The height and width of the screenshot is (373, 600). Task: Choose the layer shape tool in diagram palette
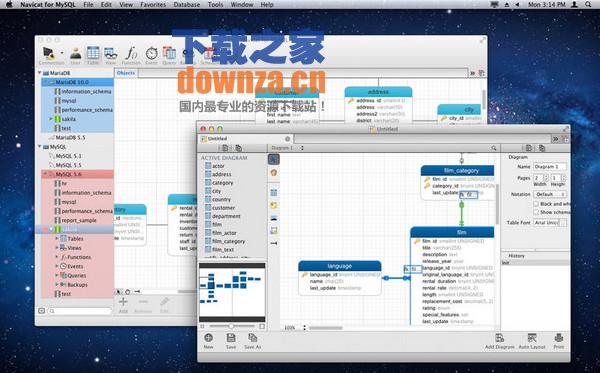click(x=274, y=230)
